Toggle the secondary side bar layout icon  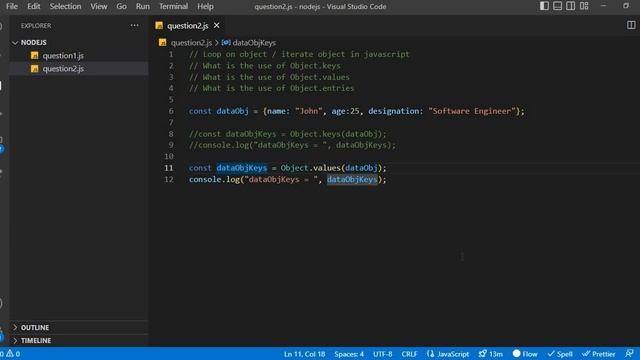[571, 6]
